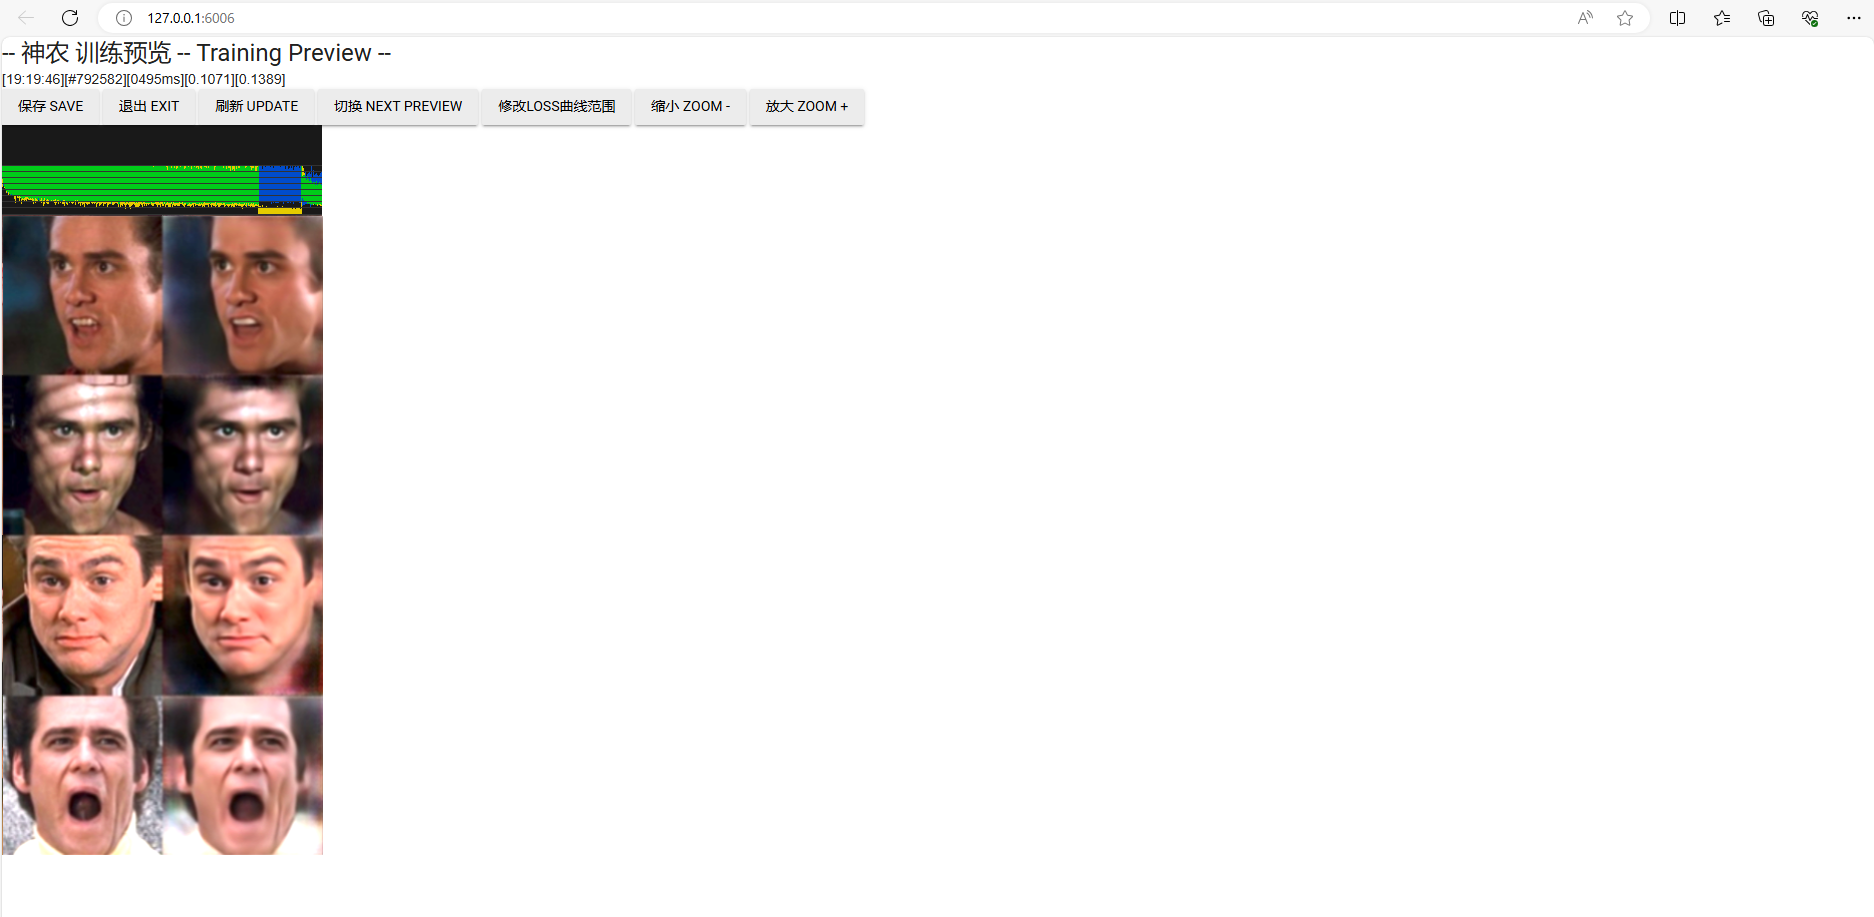Click 放大 ZOOM + button
This screenshot has height=917, width=1874.
807,106
